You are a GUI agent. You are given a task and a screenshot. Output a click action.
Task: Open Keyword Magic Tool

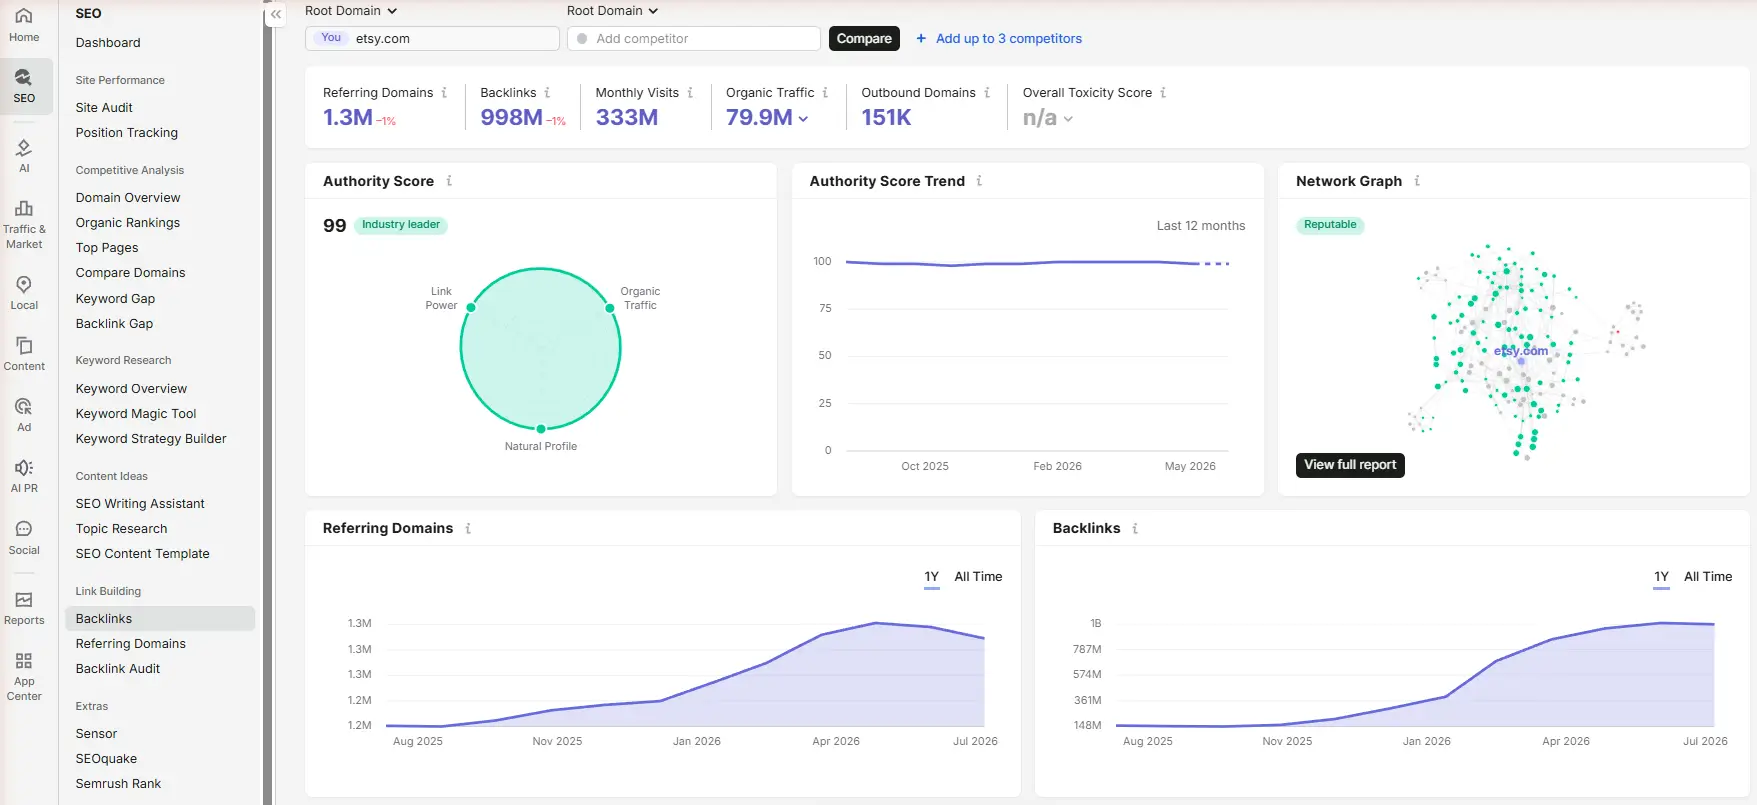coord(136,414)
